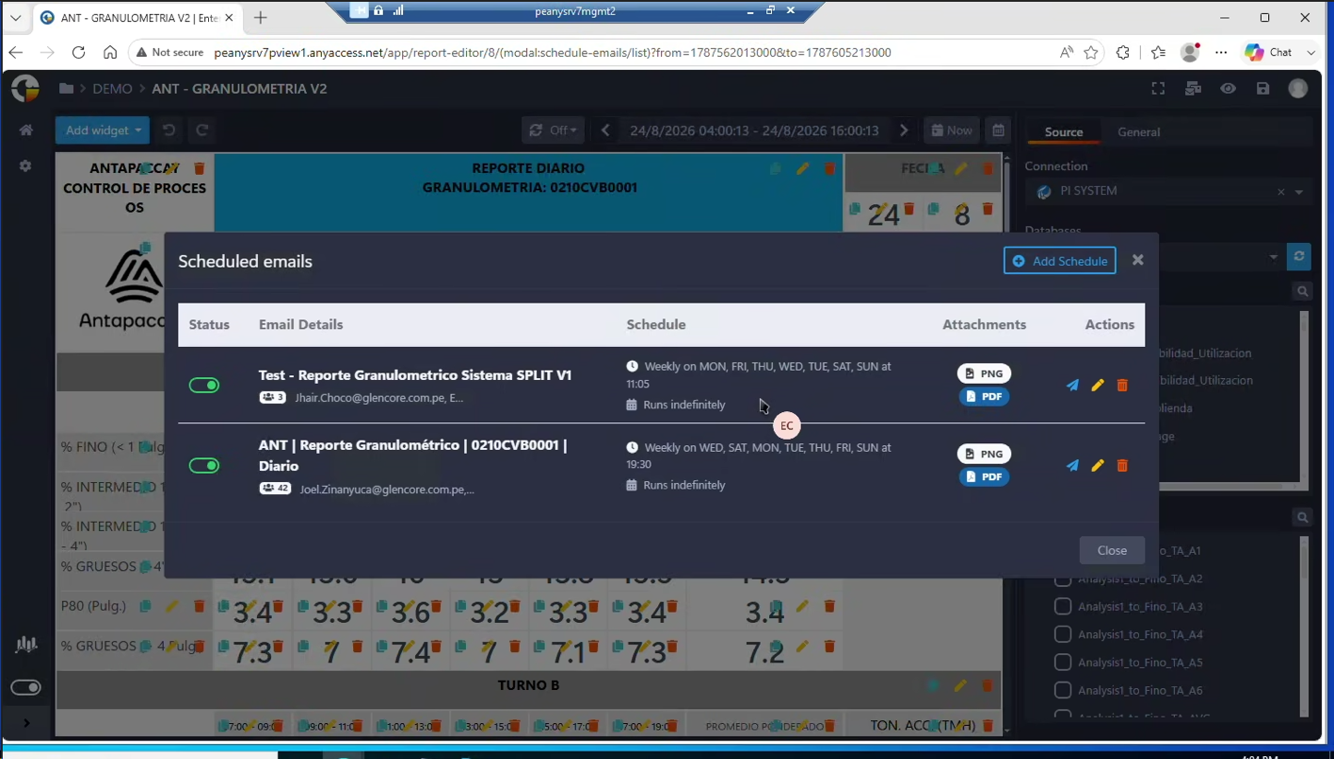Toggle report preview with the eye icon
Image resolution: width=1334 pixels, height=759 pixels.
(1228, 89)
